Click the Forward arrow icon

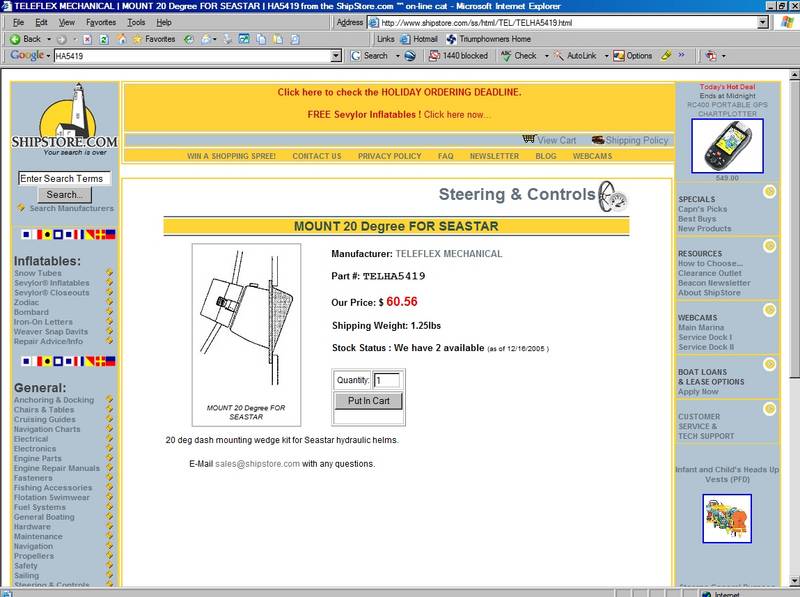(62, 39)
